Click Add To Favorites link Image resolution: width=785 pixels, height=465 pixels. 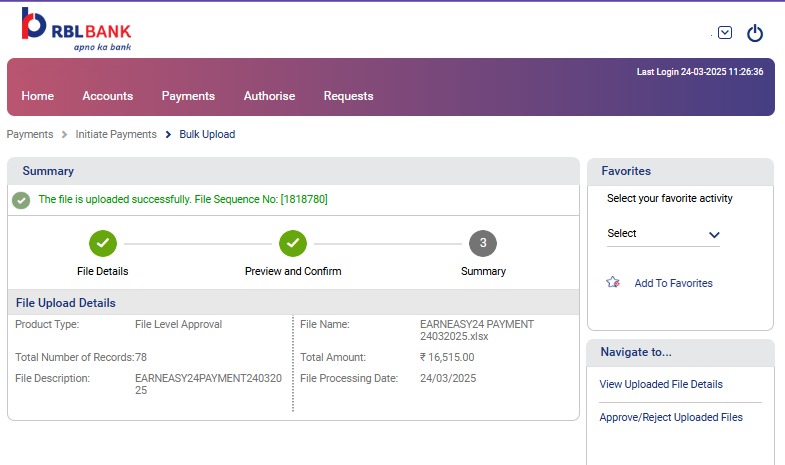pos(673,283)
